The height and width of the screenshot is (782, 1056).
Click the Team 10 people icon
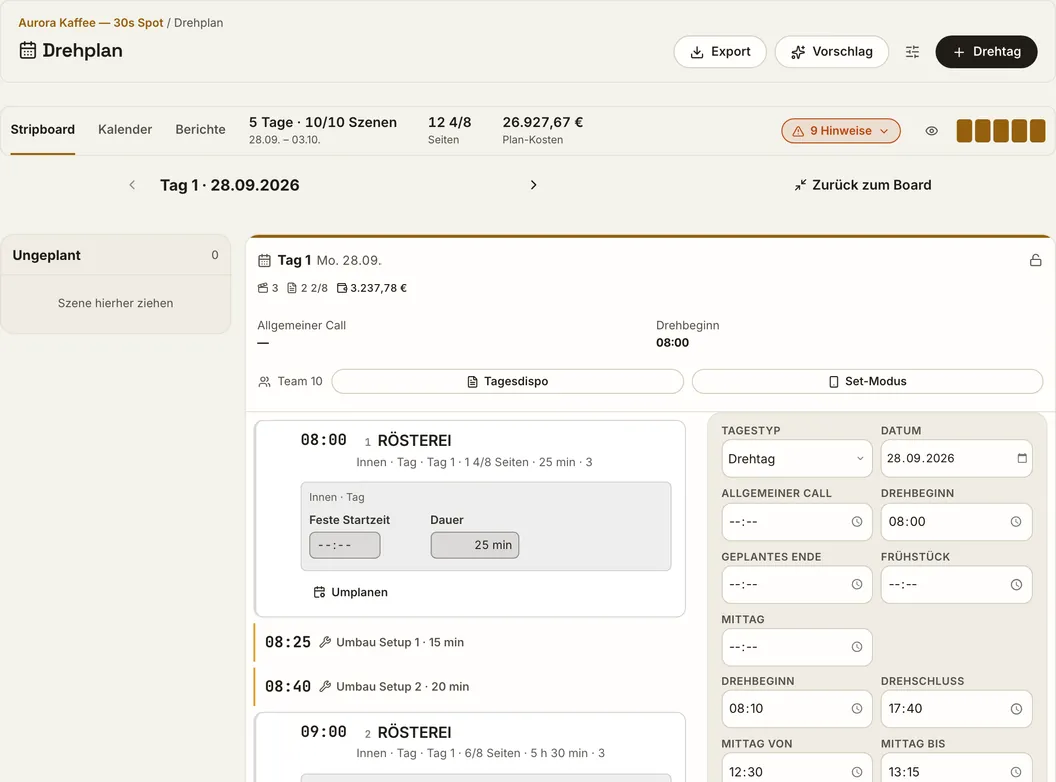265,382
